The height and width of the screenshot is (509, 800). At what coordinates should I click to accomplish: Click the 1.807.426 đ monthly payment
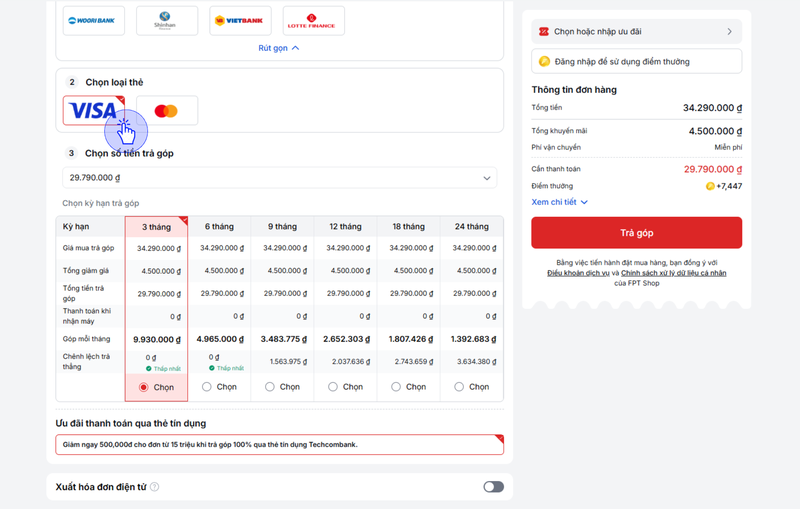[x=410, y=339]
